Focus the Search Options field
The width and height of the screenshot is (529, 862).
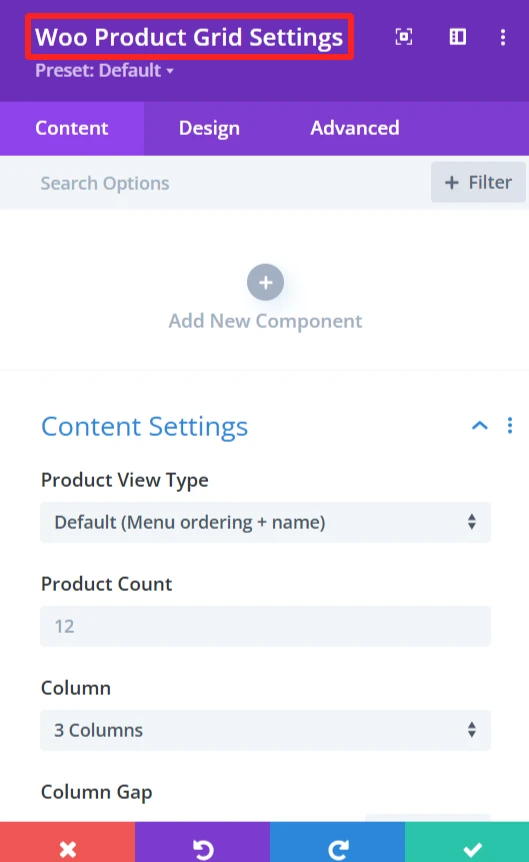point(214,183)
